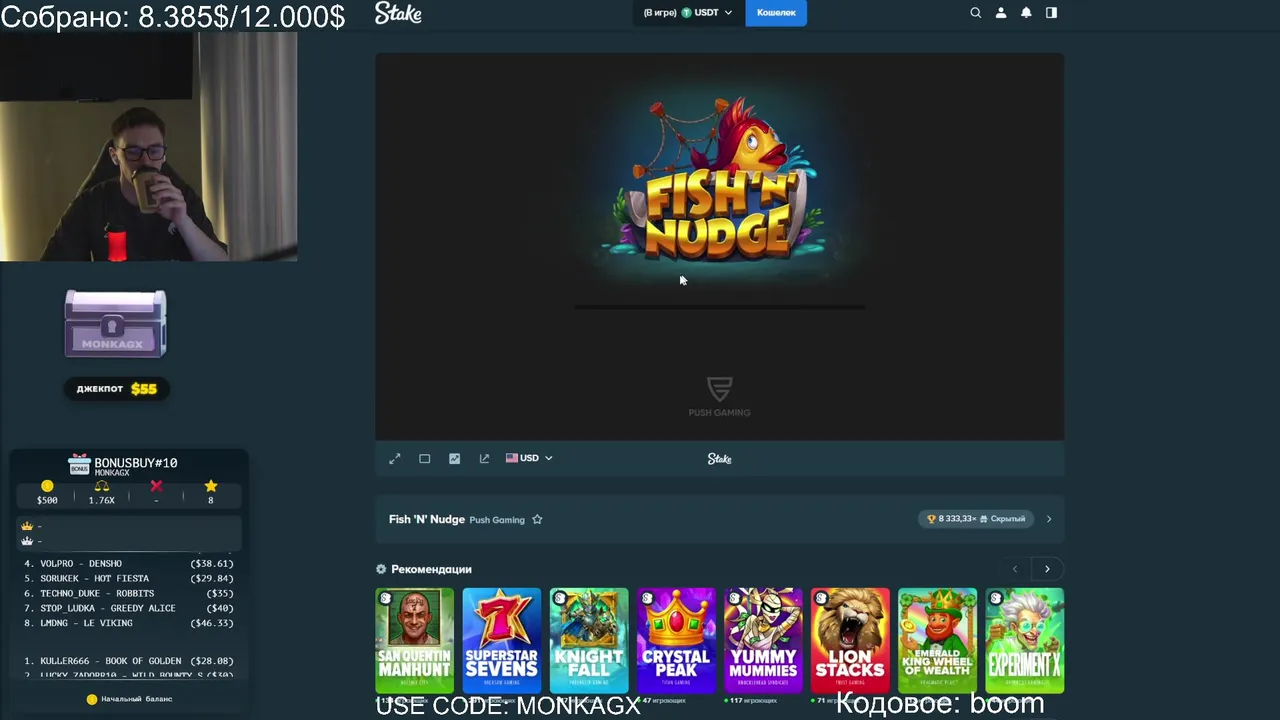
Task: Select KULLER666 - BOOK OF GOLDEN entry
Action: tap(129, 661)
